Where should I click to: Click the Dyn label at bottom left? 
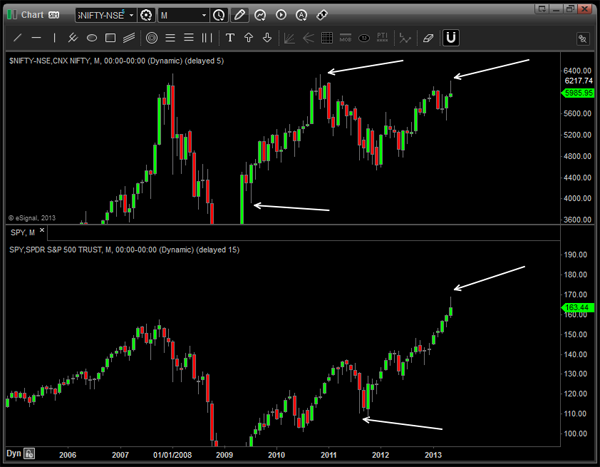click(x=13, y=454)
